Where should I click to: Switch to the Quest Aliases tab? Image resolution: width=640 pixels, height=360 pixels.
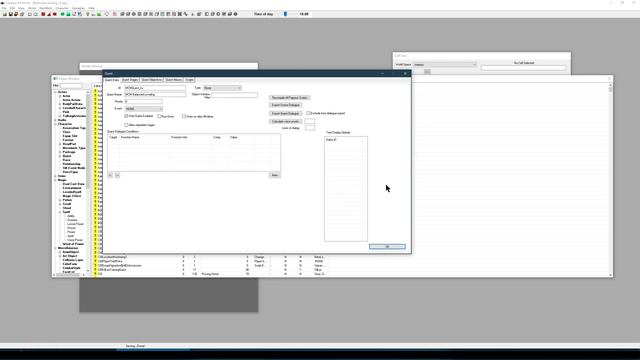[173, 80]
